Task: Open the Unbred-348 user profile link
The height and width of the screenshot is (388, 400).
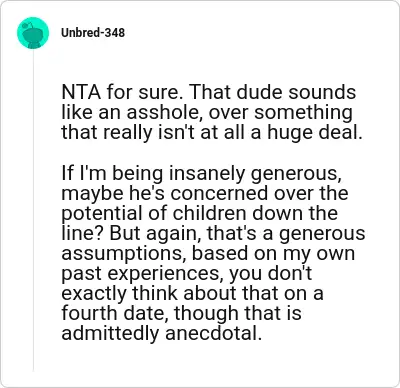Action: click(93, 33)
